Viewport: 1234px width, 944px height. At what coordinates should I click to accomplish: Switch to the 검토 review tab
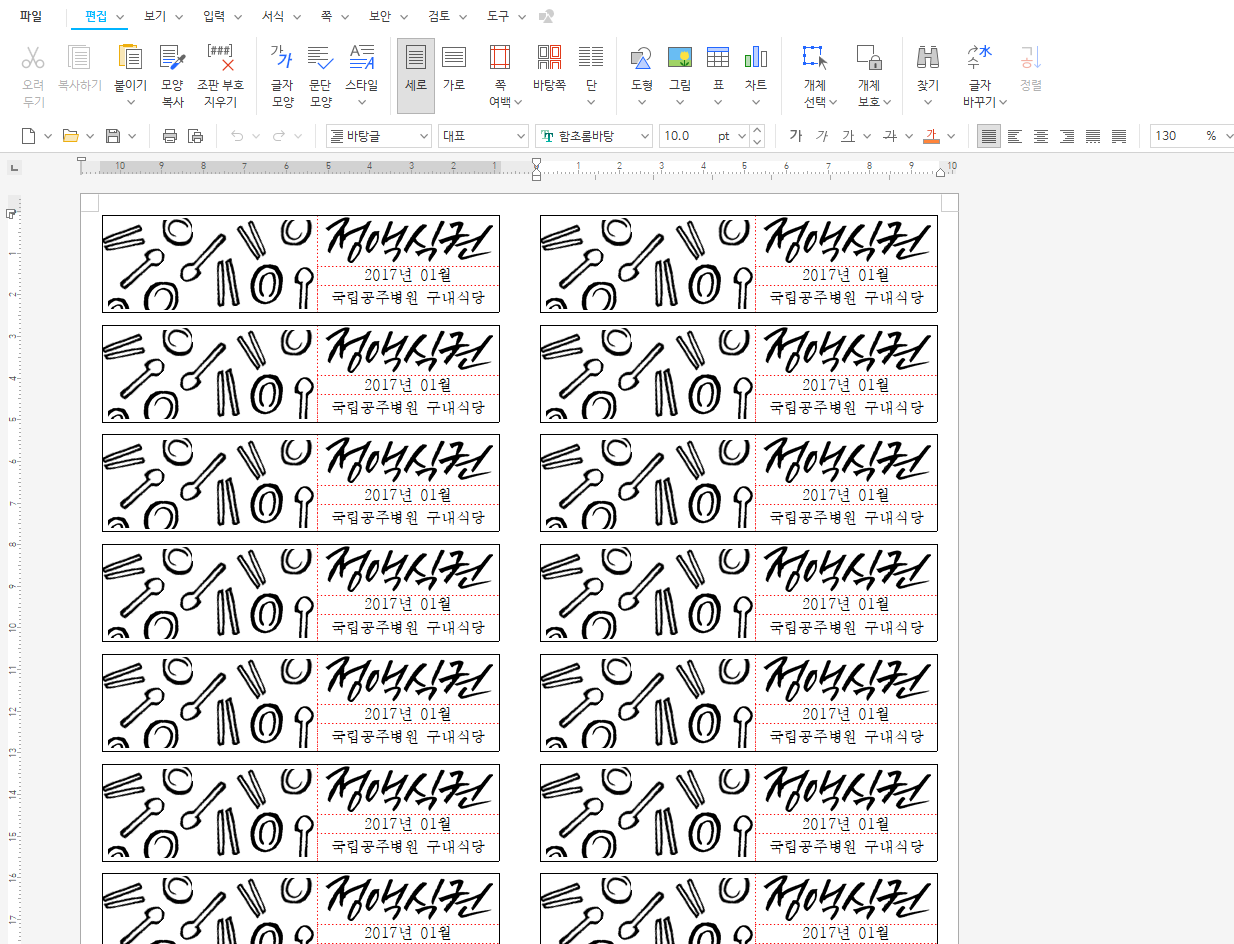(439, 16)
